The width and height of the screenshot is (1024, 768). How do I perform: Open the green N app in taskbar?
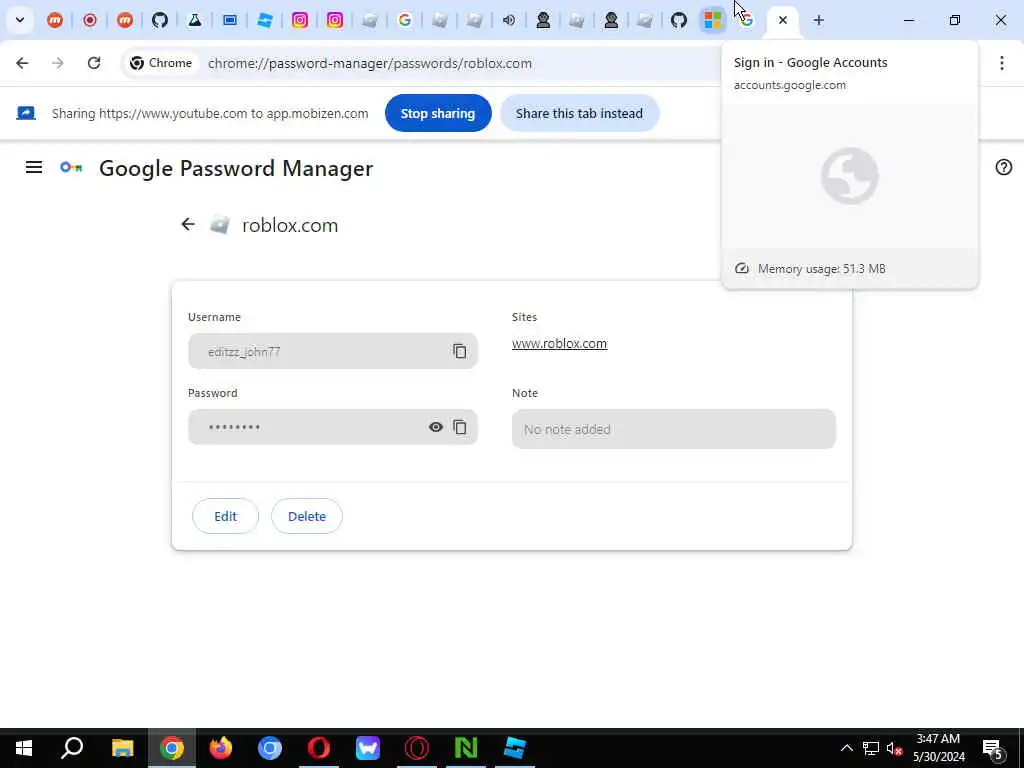[x=466, y=748]
